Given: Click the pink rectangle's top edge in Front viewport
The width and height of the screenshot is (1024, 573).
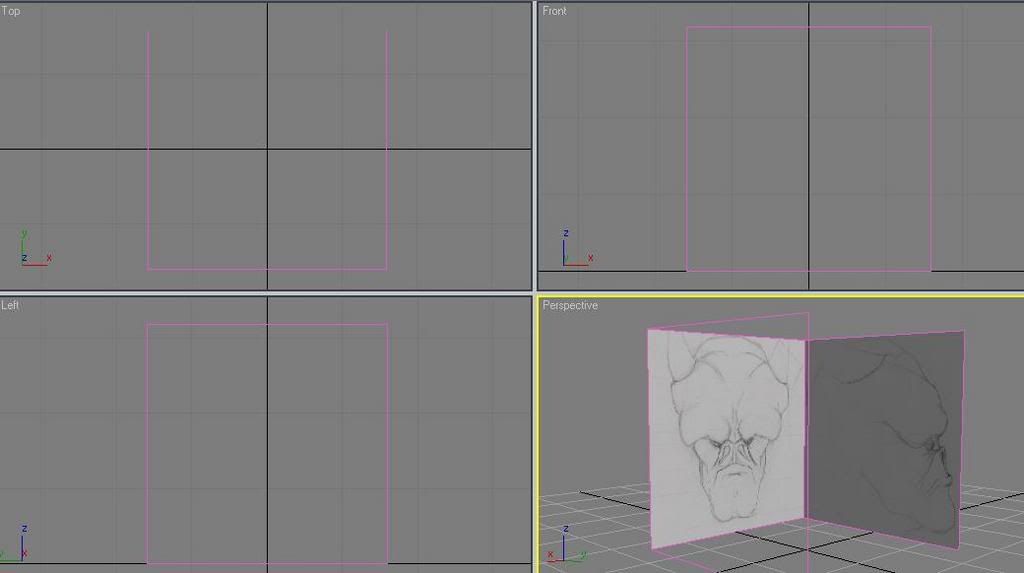Looking at the screenshot, I should [x=808, y=27].
